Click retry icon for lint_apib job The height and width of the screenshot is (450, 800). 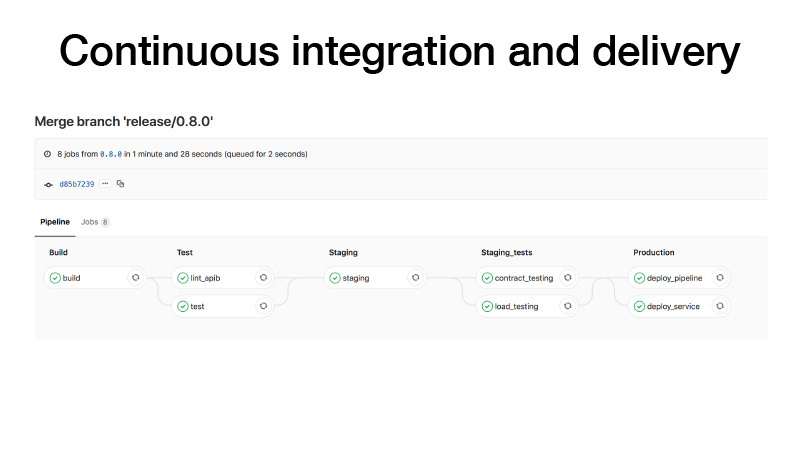click(x=263, y=278)
